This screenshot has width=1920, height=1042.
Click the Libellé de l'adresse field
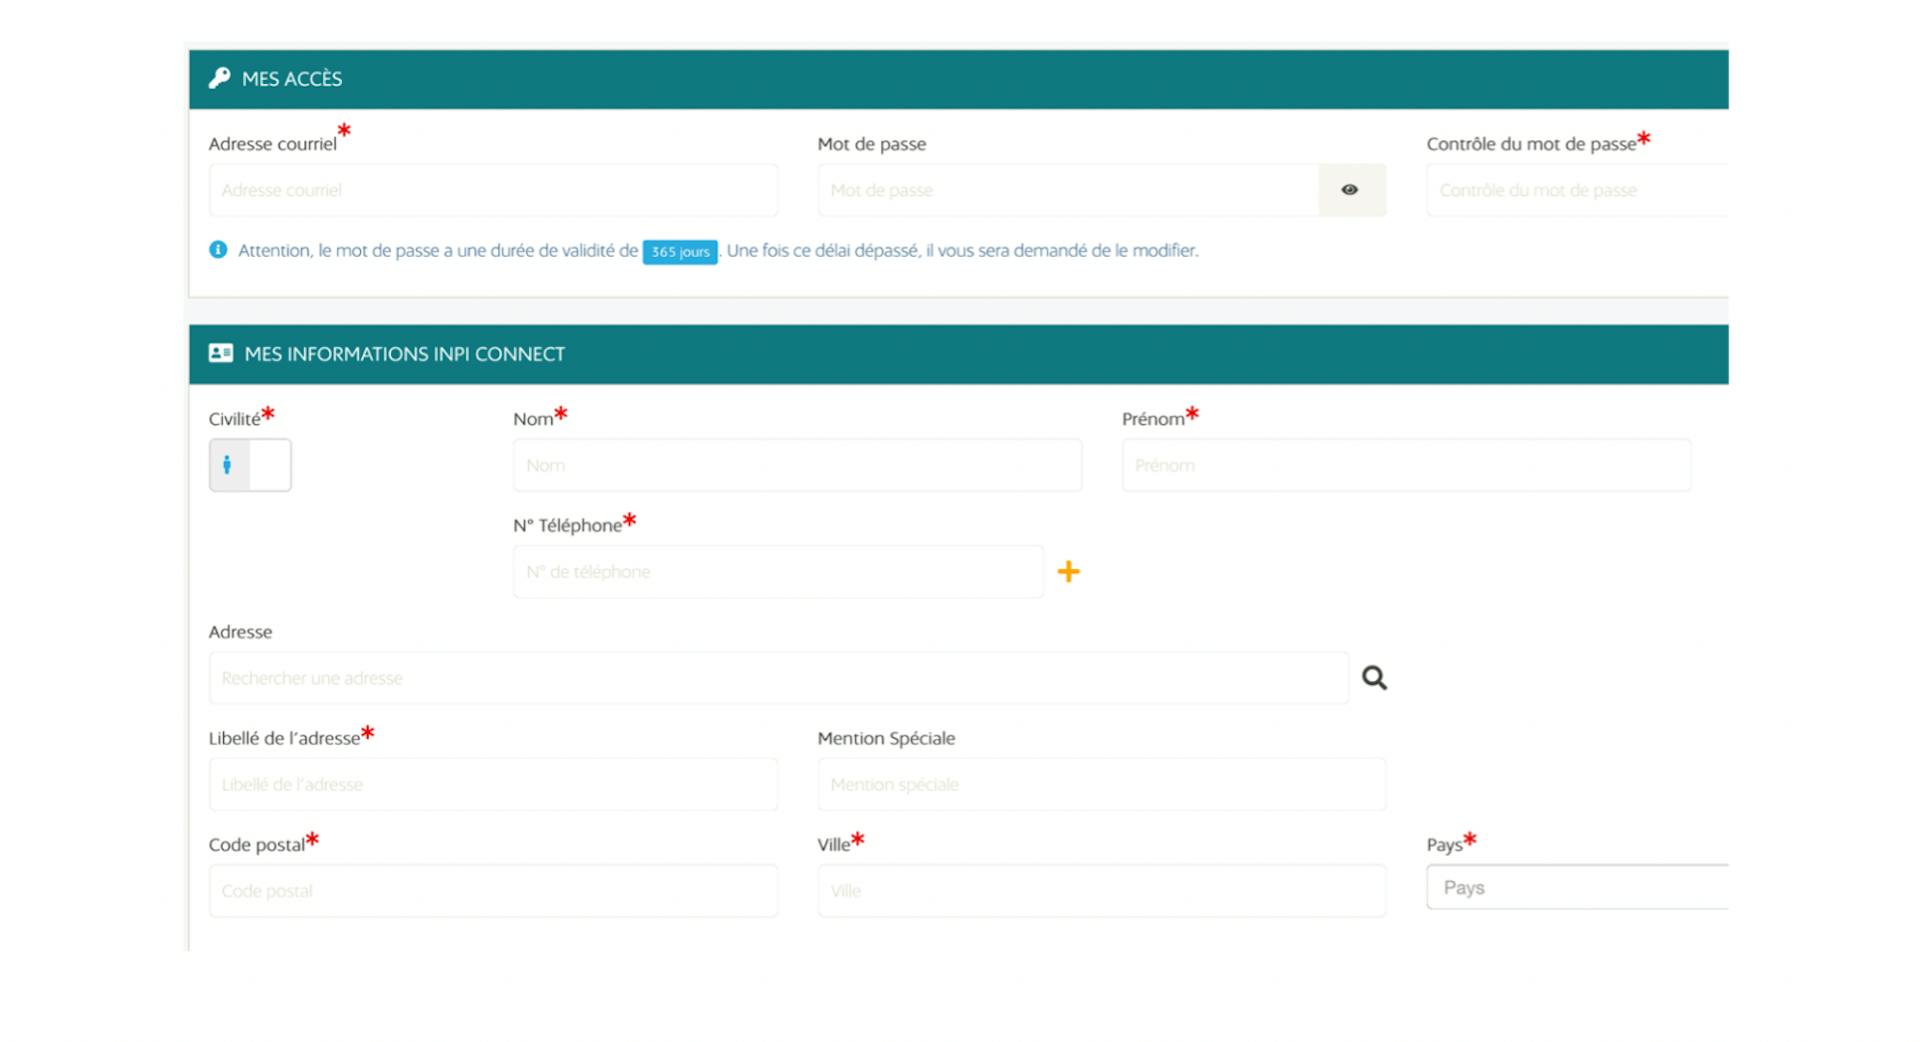coord(493,784)
